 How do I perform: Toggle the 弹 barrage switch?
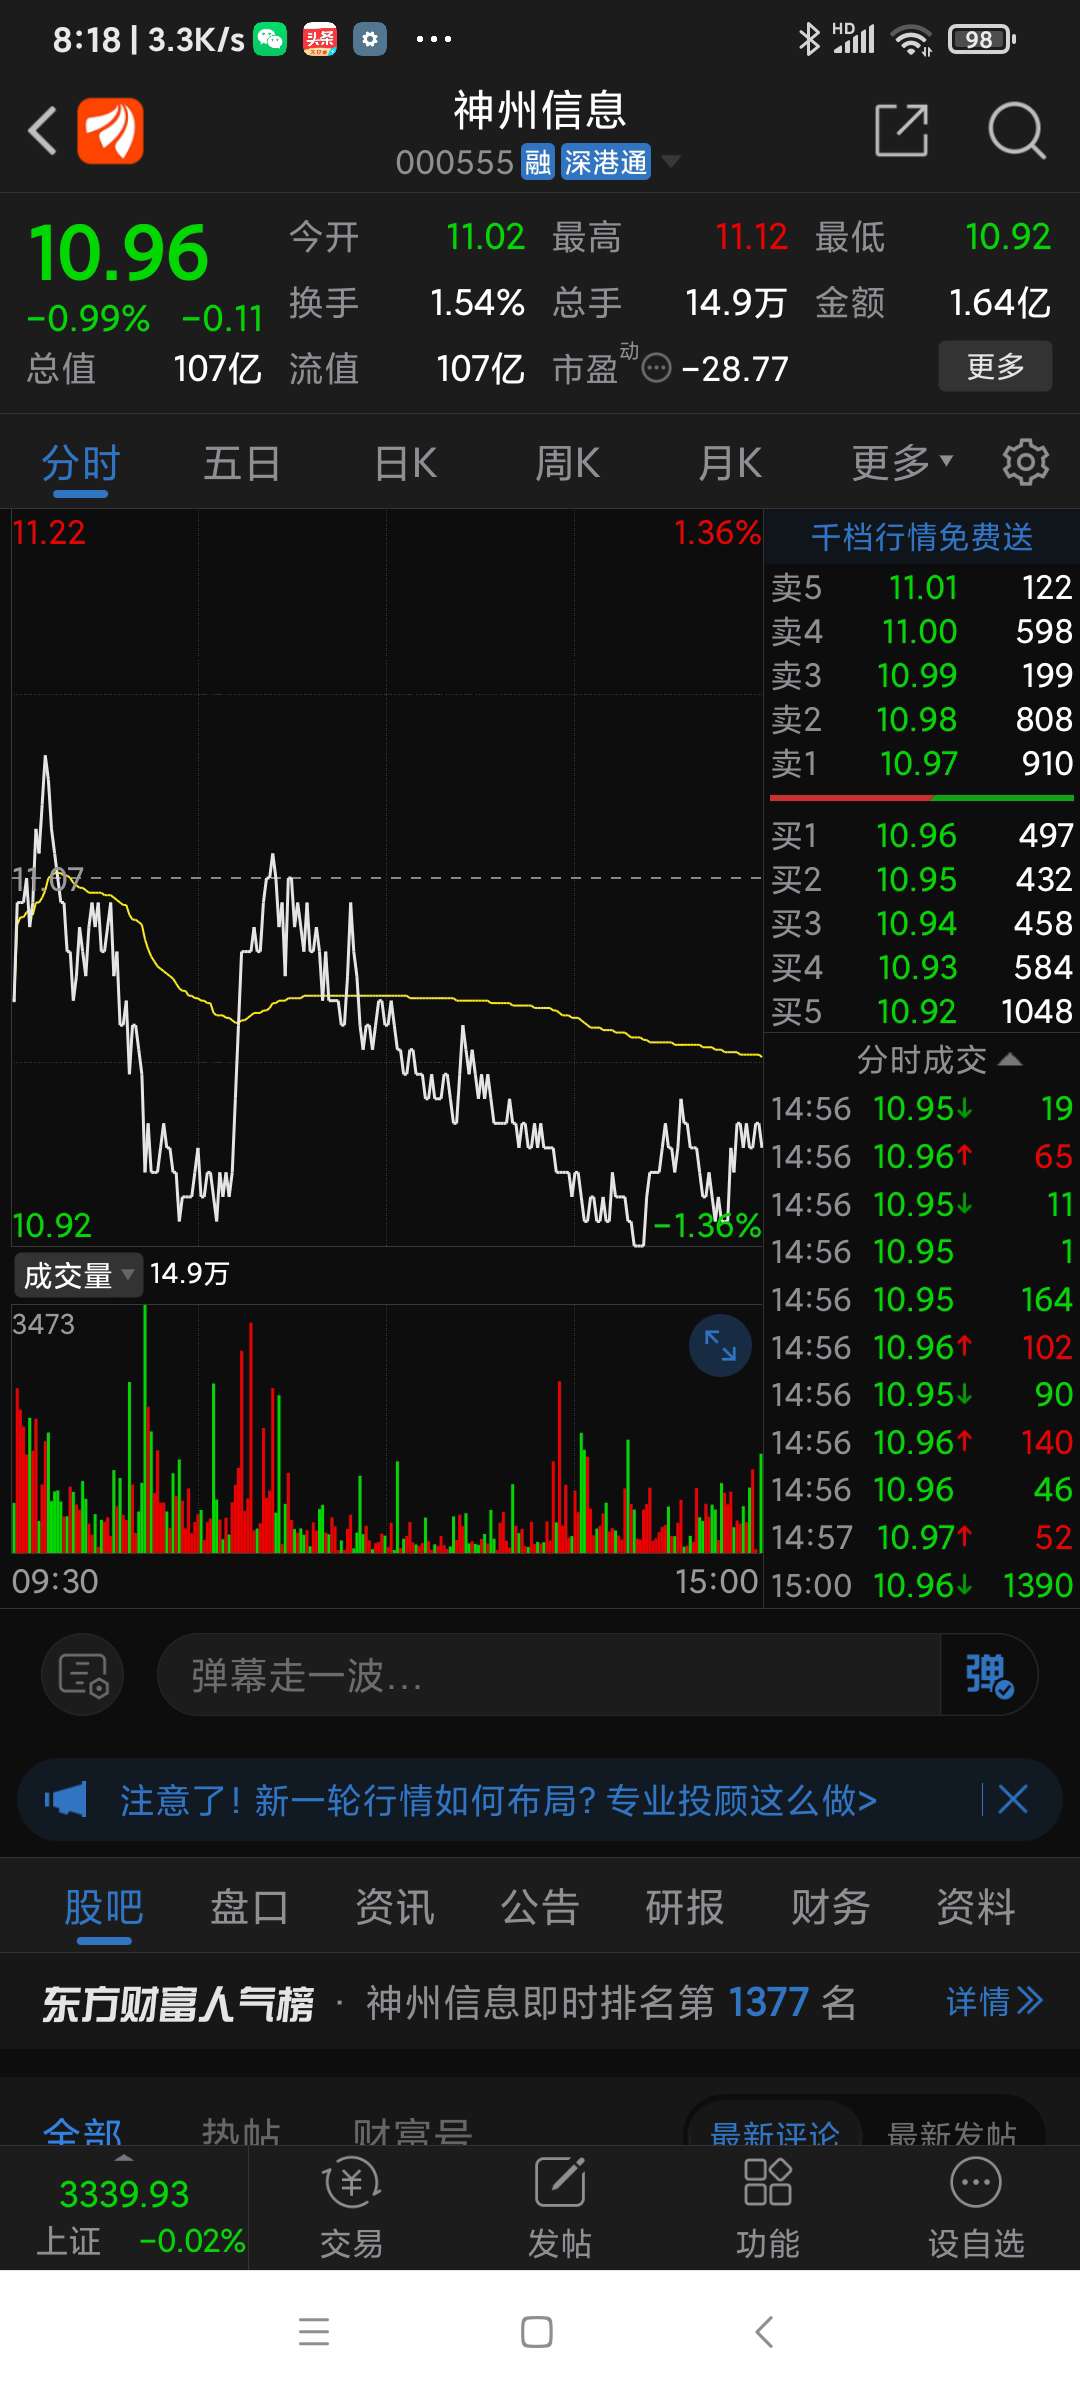(989, 1675)
